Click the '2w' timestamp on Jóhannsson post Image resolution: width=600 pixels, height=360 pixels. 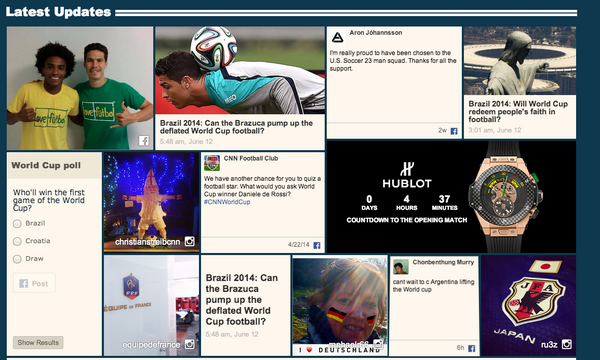[x=442, y=130]
